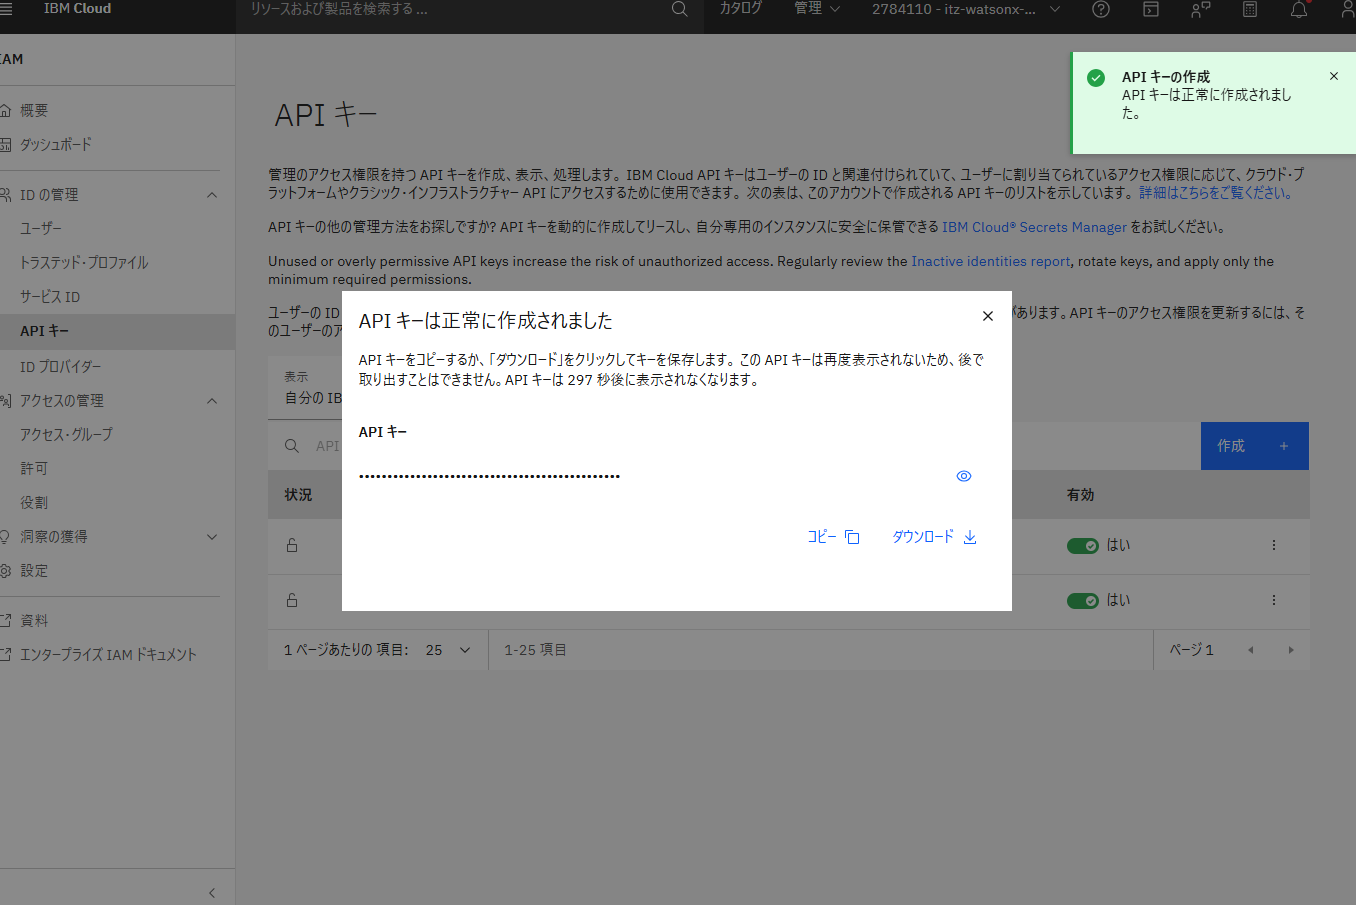1356x905 pixels.
Task: Close the API key created dialog
Action: (x=988, y=316)
